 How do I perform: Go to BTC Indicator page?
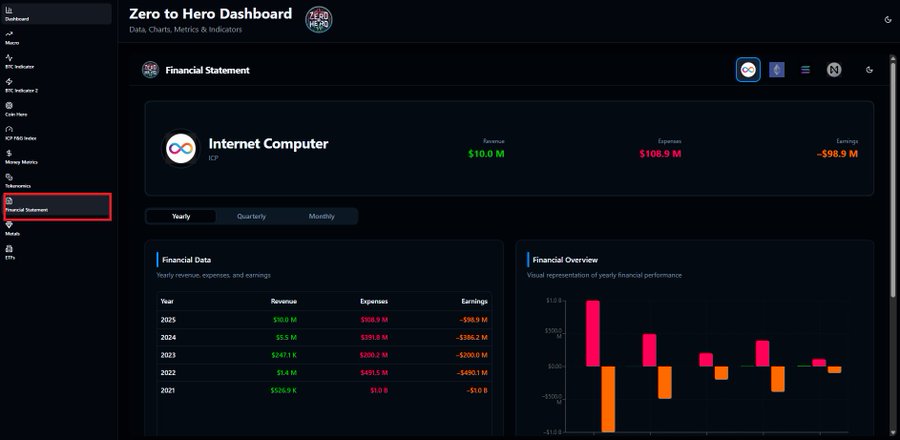click(x=56, y=62)
